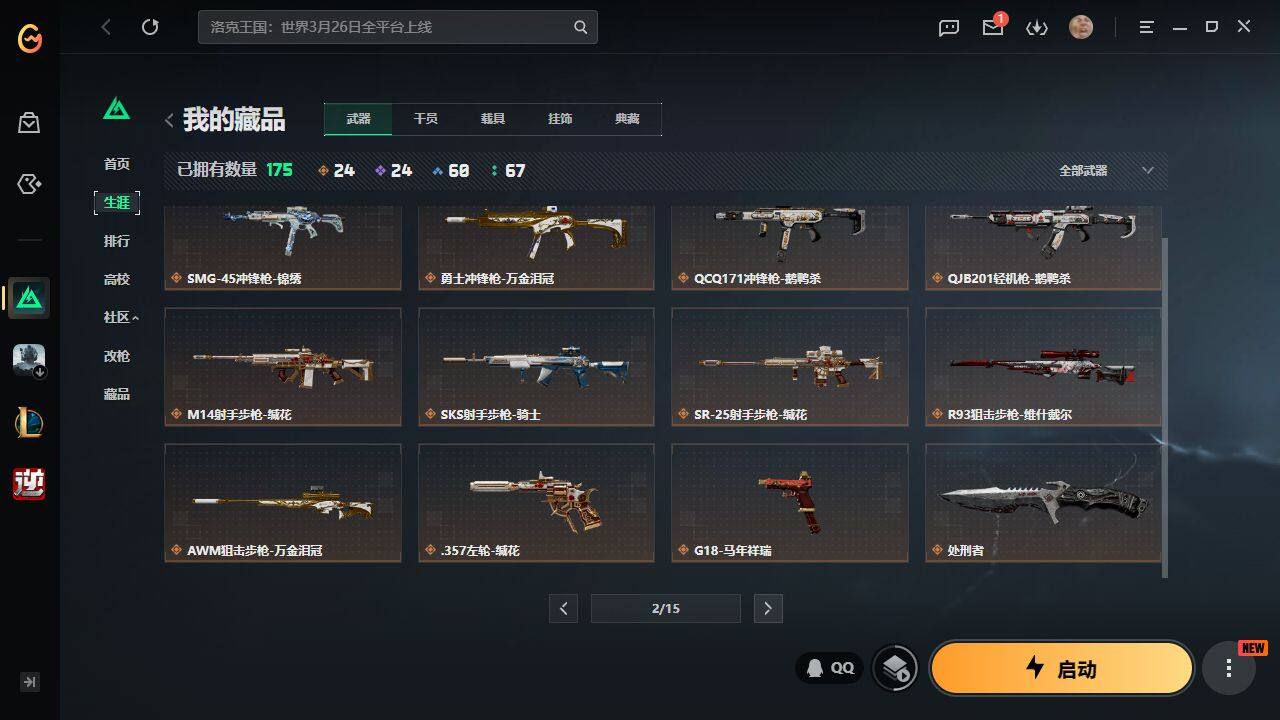Switch to the 干员 tab
Image resolution: width=1280 pixels, height=720 pixels.
coord(426,119)
